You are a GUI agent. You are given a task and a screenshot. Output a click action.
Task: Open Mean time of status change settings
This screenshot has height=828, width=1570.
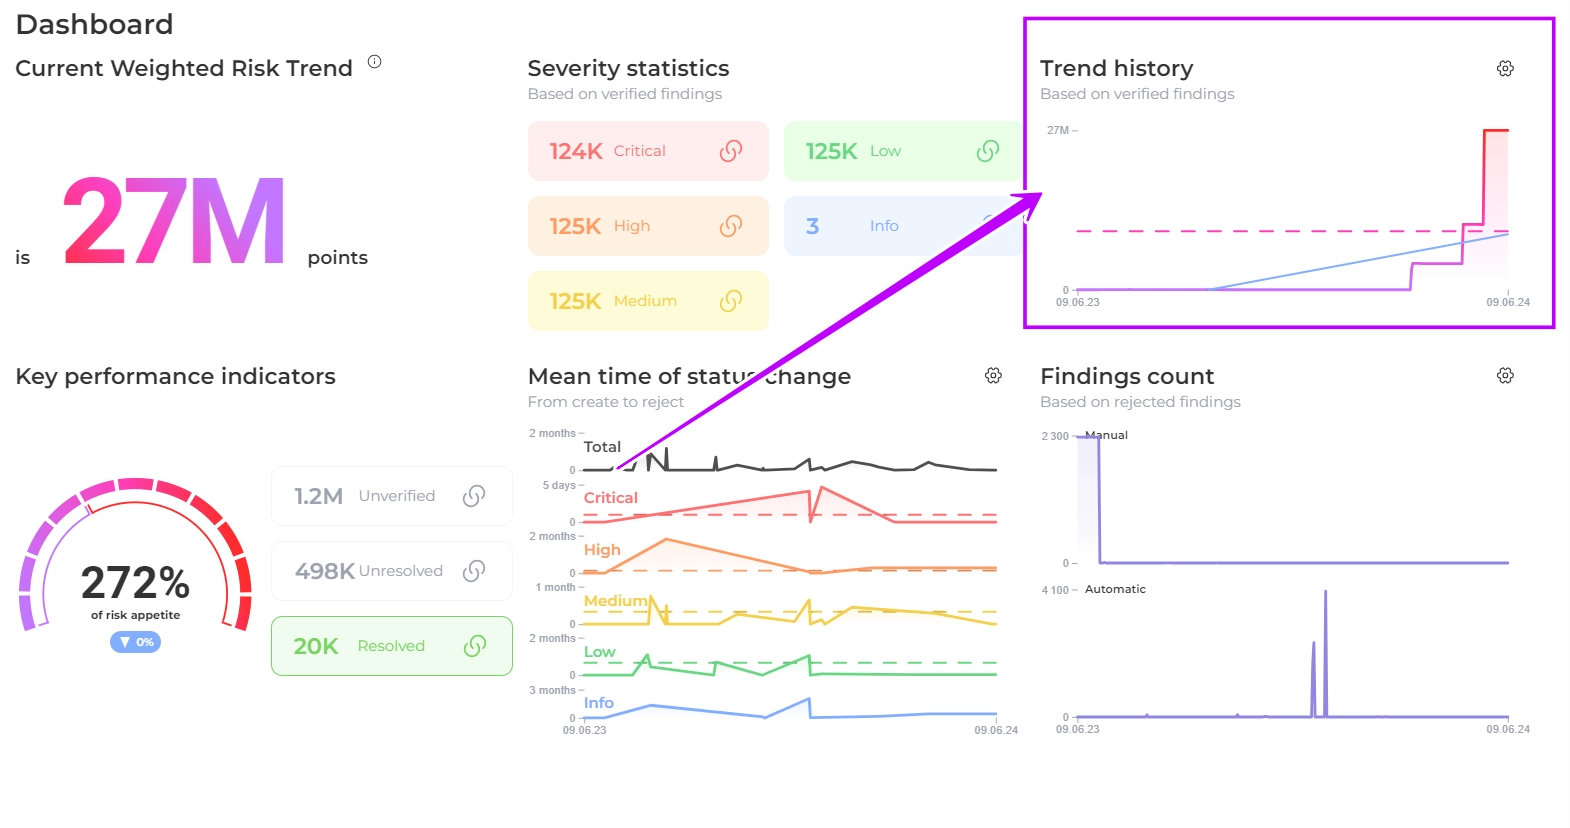point(993,375)
